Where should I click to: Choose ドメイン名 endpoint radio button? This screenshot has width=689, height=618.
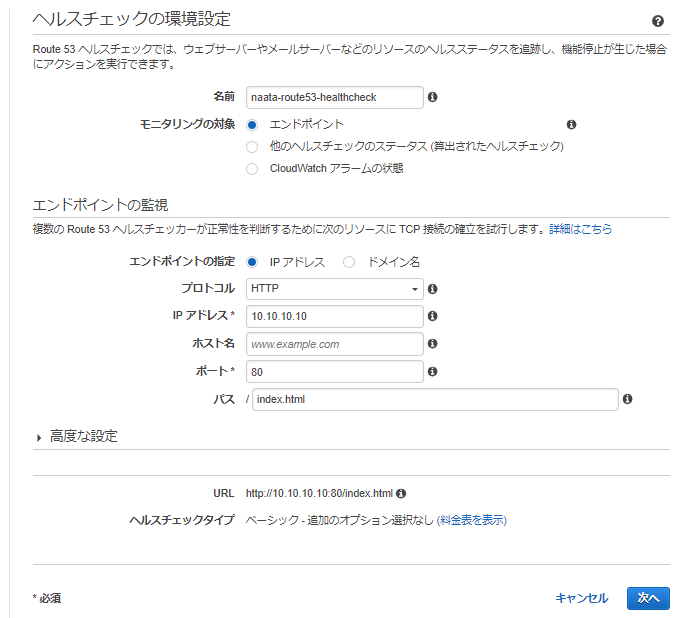point(349,262)
